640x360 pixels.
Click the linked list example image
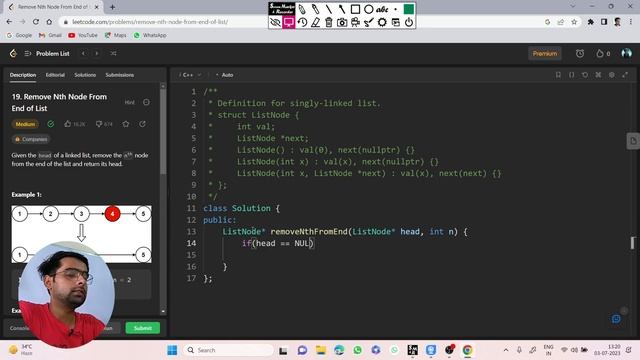click(x=82, y=234)
